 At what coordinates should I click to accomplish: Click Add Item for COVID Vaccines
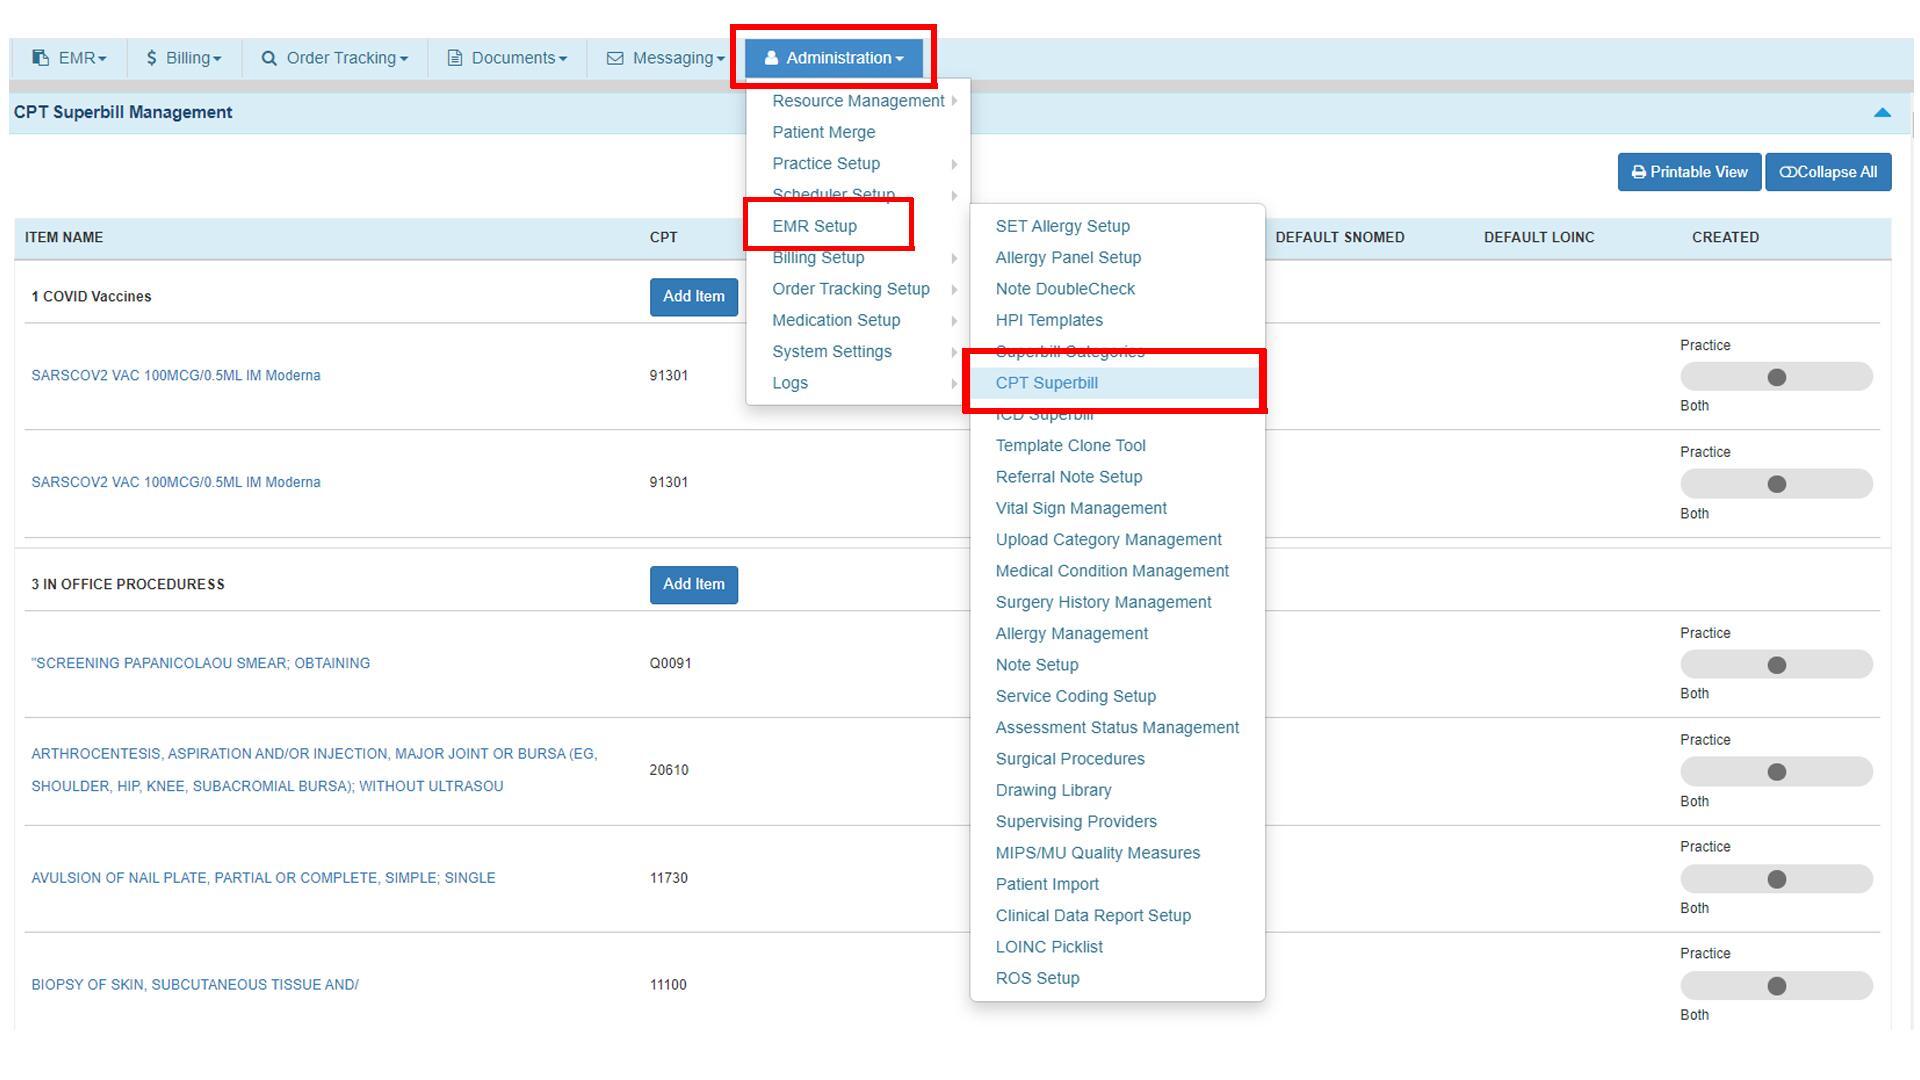[x=693, y=296]
